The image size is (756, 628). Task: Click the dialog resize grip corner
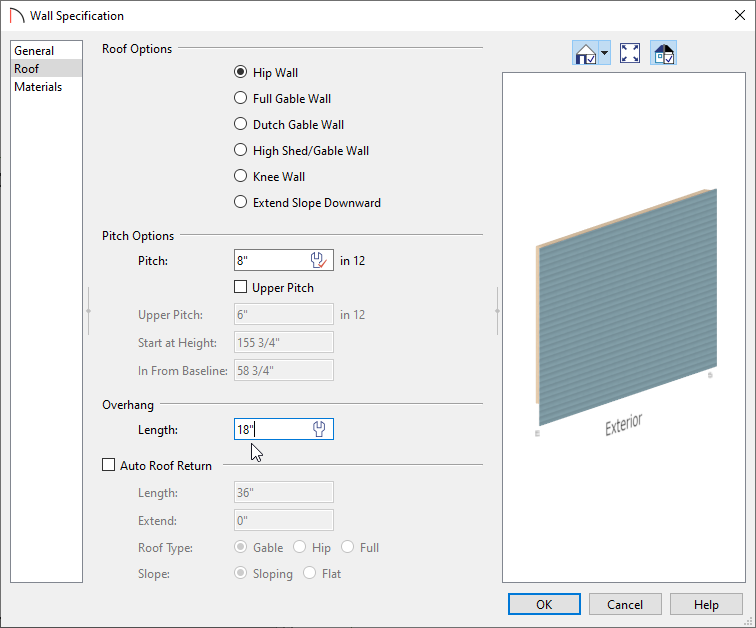pyautogui.click(x=750, y=622)
